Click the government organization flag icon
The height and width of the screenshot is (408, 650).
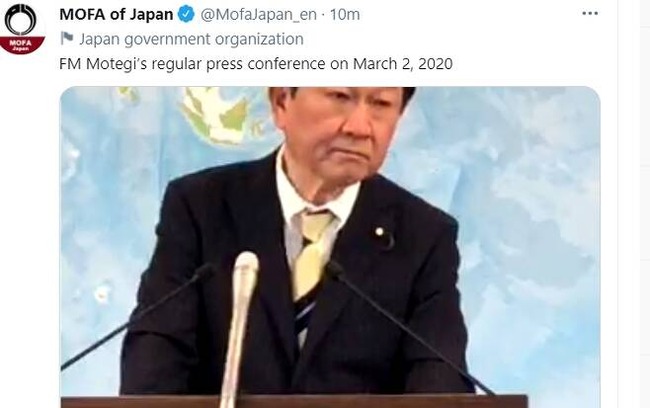click(66, 39)
